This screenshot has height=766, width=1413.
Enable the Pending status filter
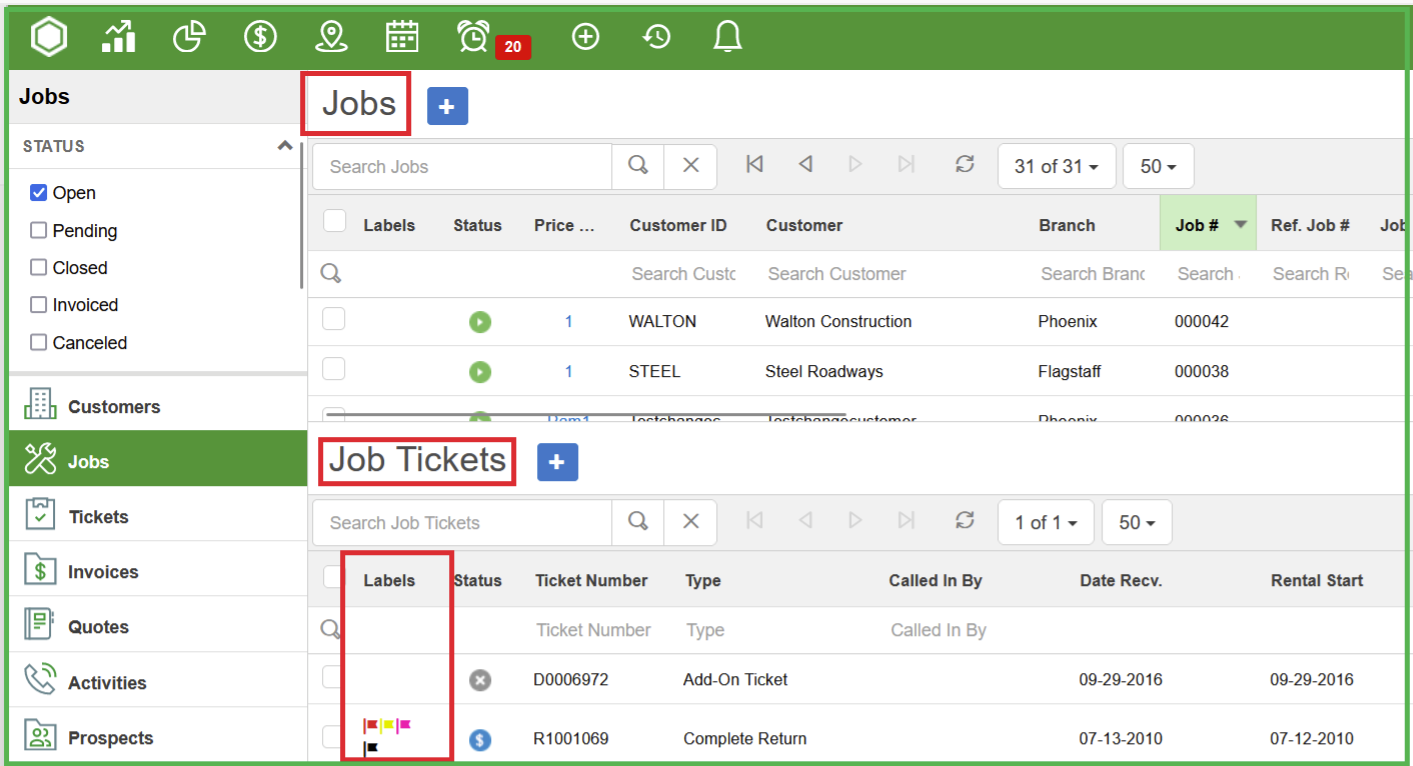(39, 231)
